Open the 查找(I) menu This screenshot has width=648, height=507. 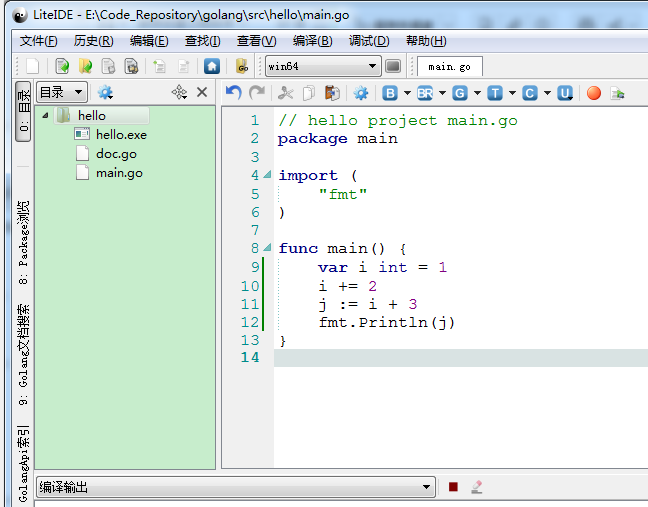[202, 41]
